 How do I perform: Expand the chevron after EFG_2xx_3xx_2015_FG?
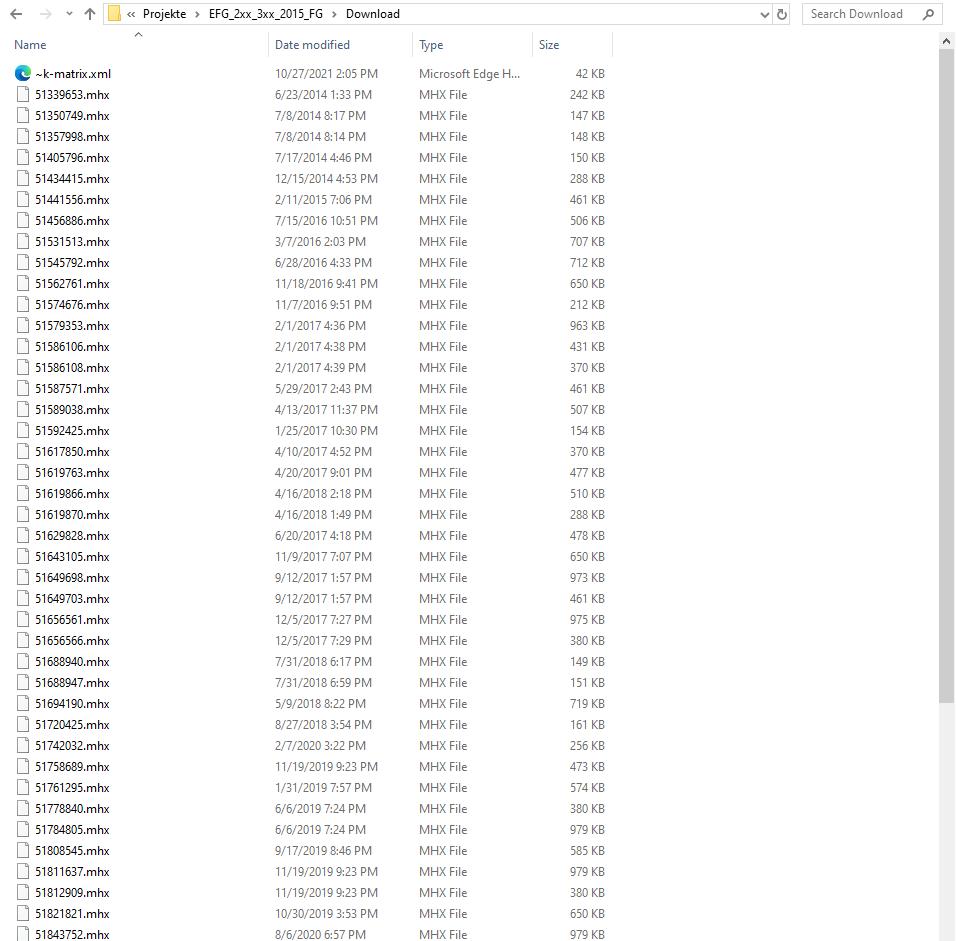(334, 14)
